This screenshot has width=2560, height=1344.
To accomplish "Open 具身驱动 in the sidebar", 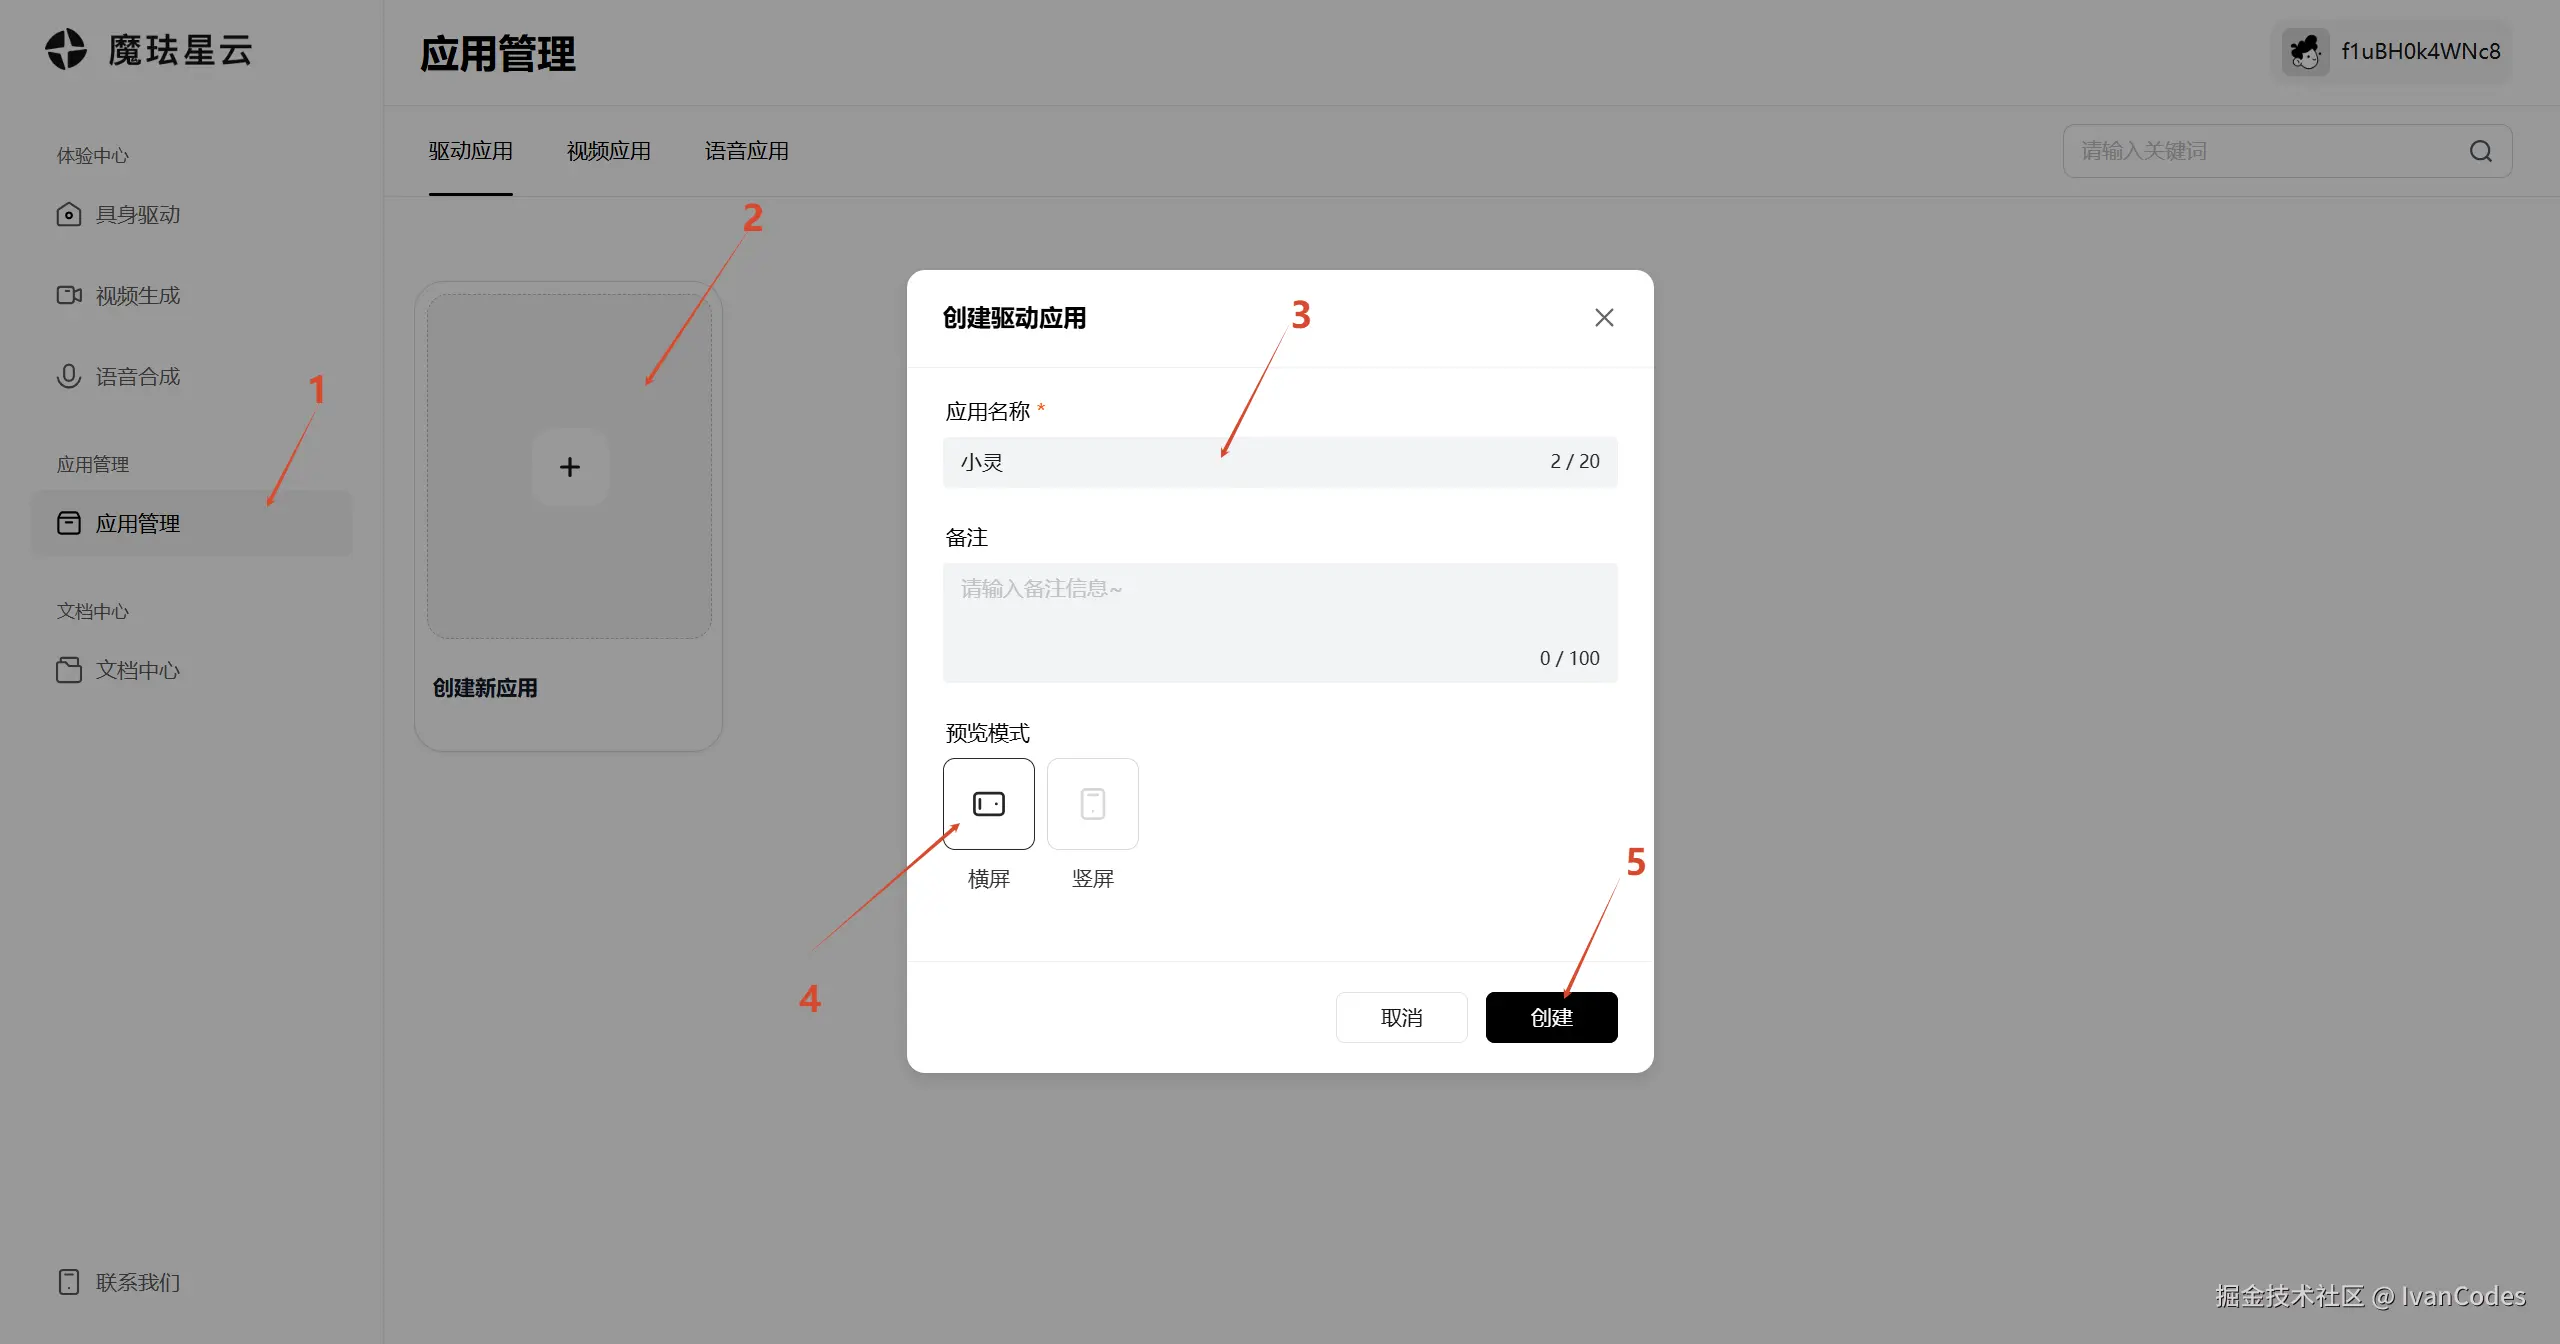I will 119,215.
